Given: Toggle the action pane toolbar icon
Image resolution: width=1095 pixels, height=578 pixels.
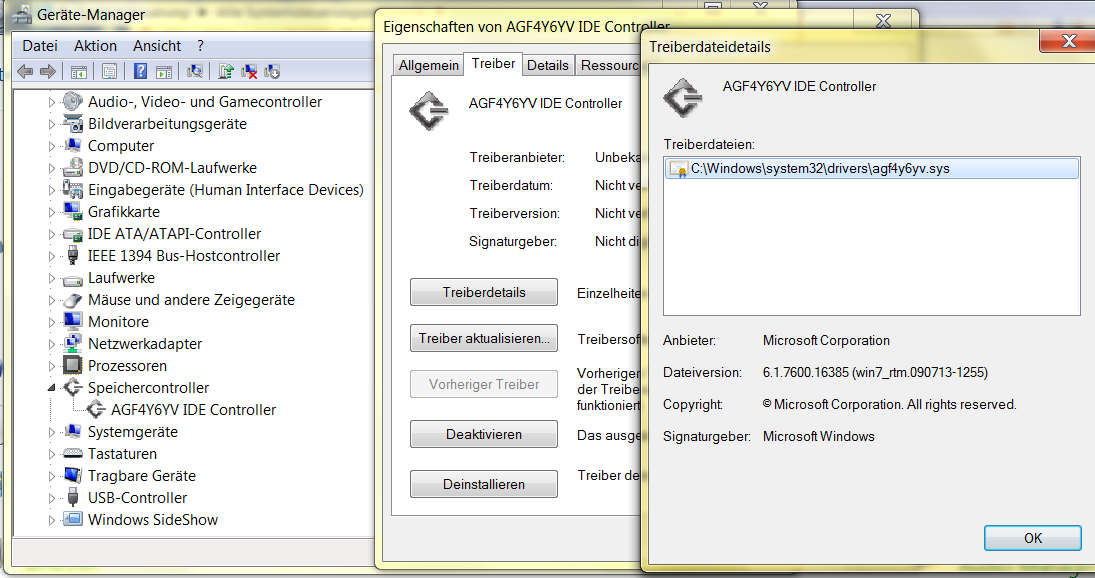Looking at the screenshot, I should [x=164, y=71].
